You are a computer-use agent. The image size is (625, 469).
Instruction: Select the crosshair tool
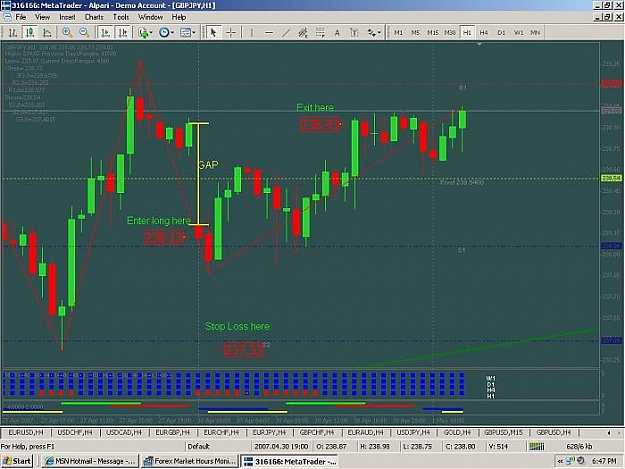pyautogui.click(x=231, y=33)
